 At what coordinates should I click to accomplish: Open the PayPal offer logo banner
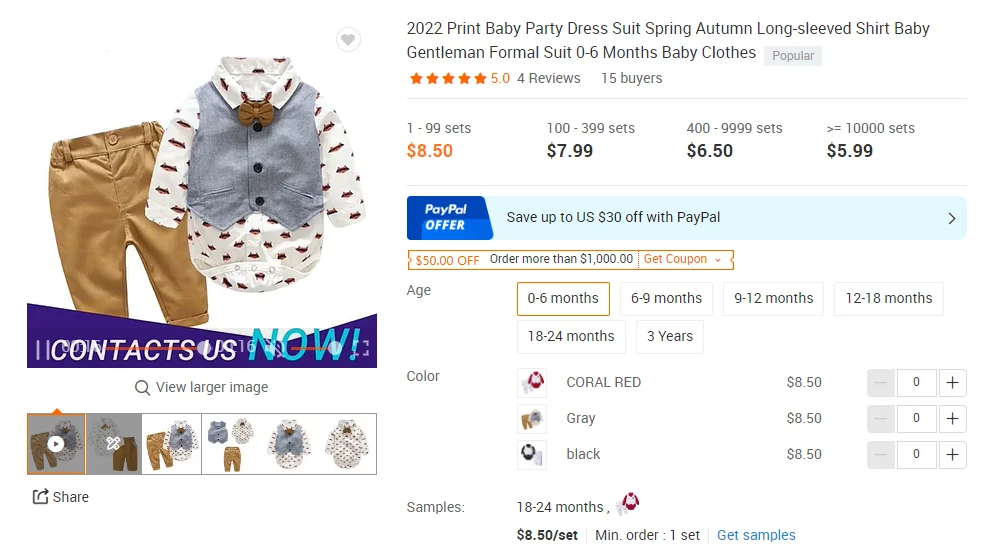click(x=449, y=217)
